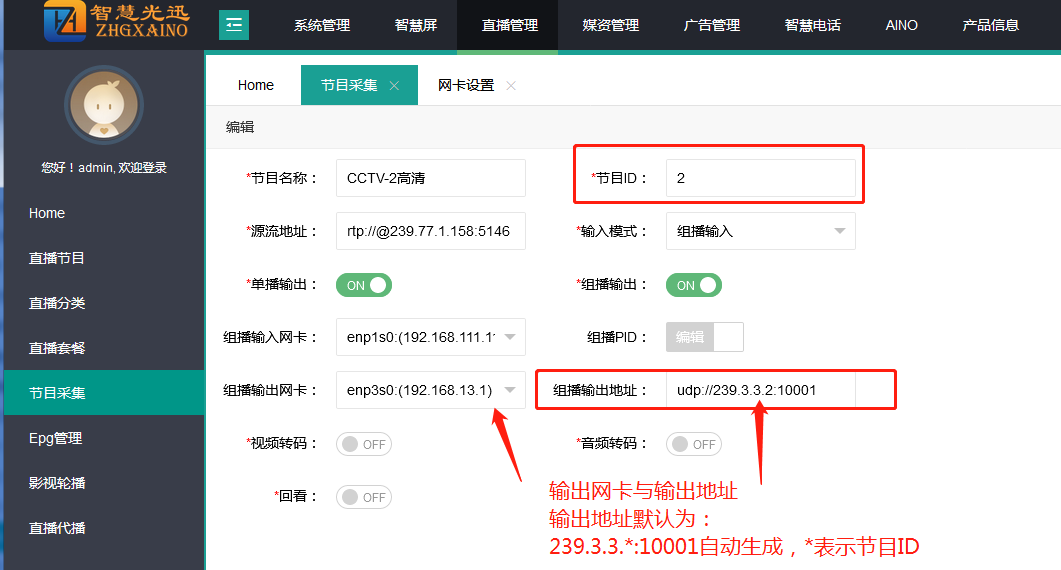The width and height of the screenshot is (1061, 570).
Task: Expand the 组播输出网卡 dropdown
Action: [430, 390]
